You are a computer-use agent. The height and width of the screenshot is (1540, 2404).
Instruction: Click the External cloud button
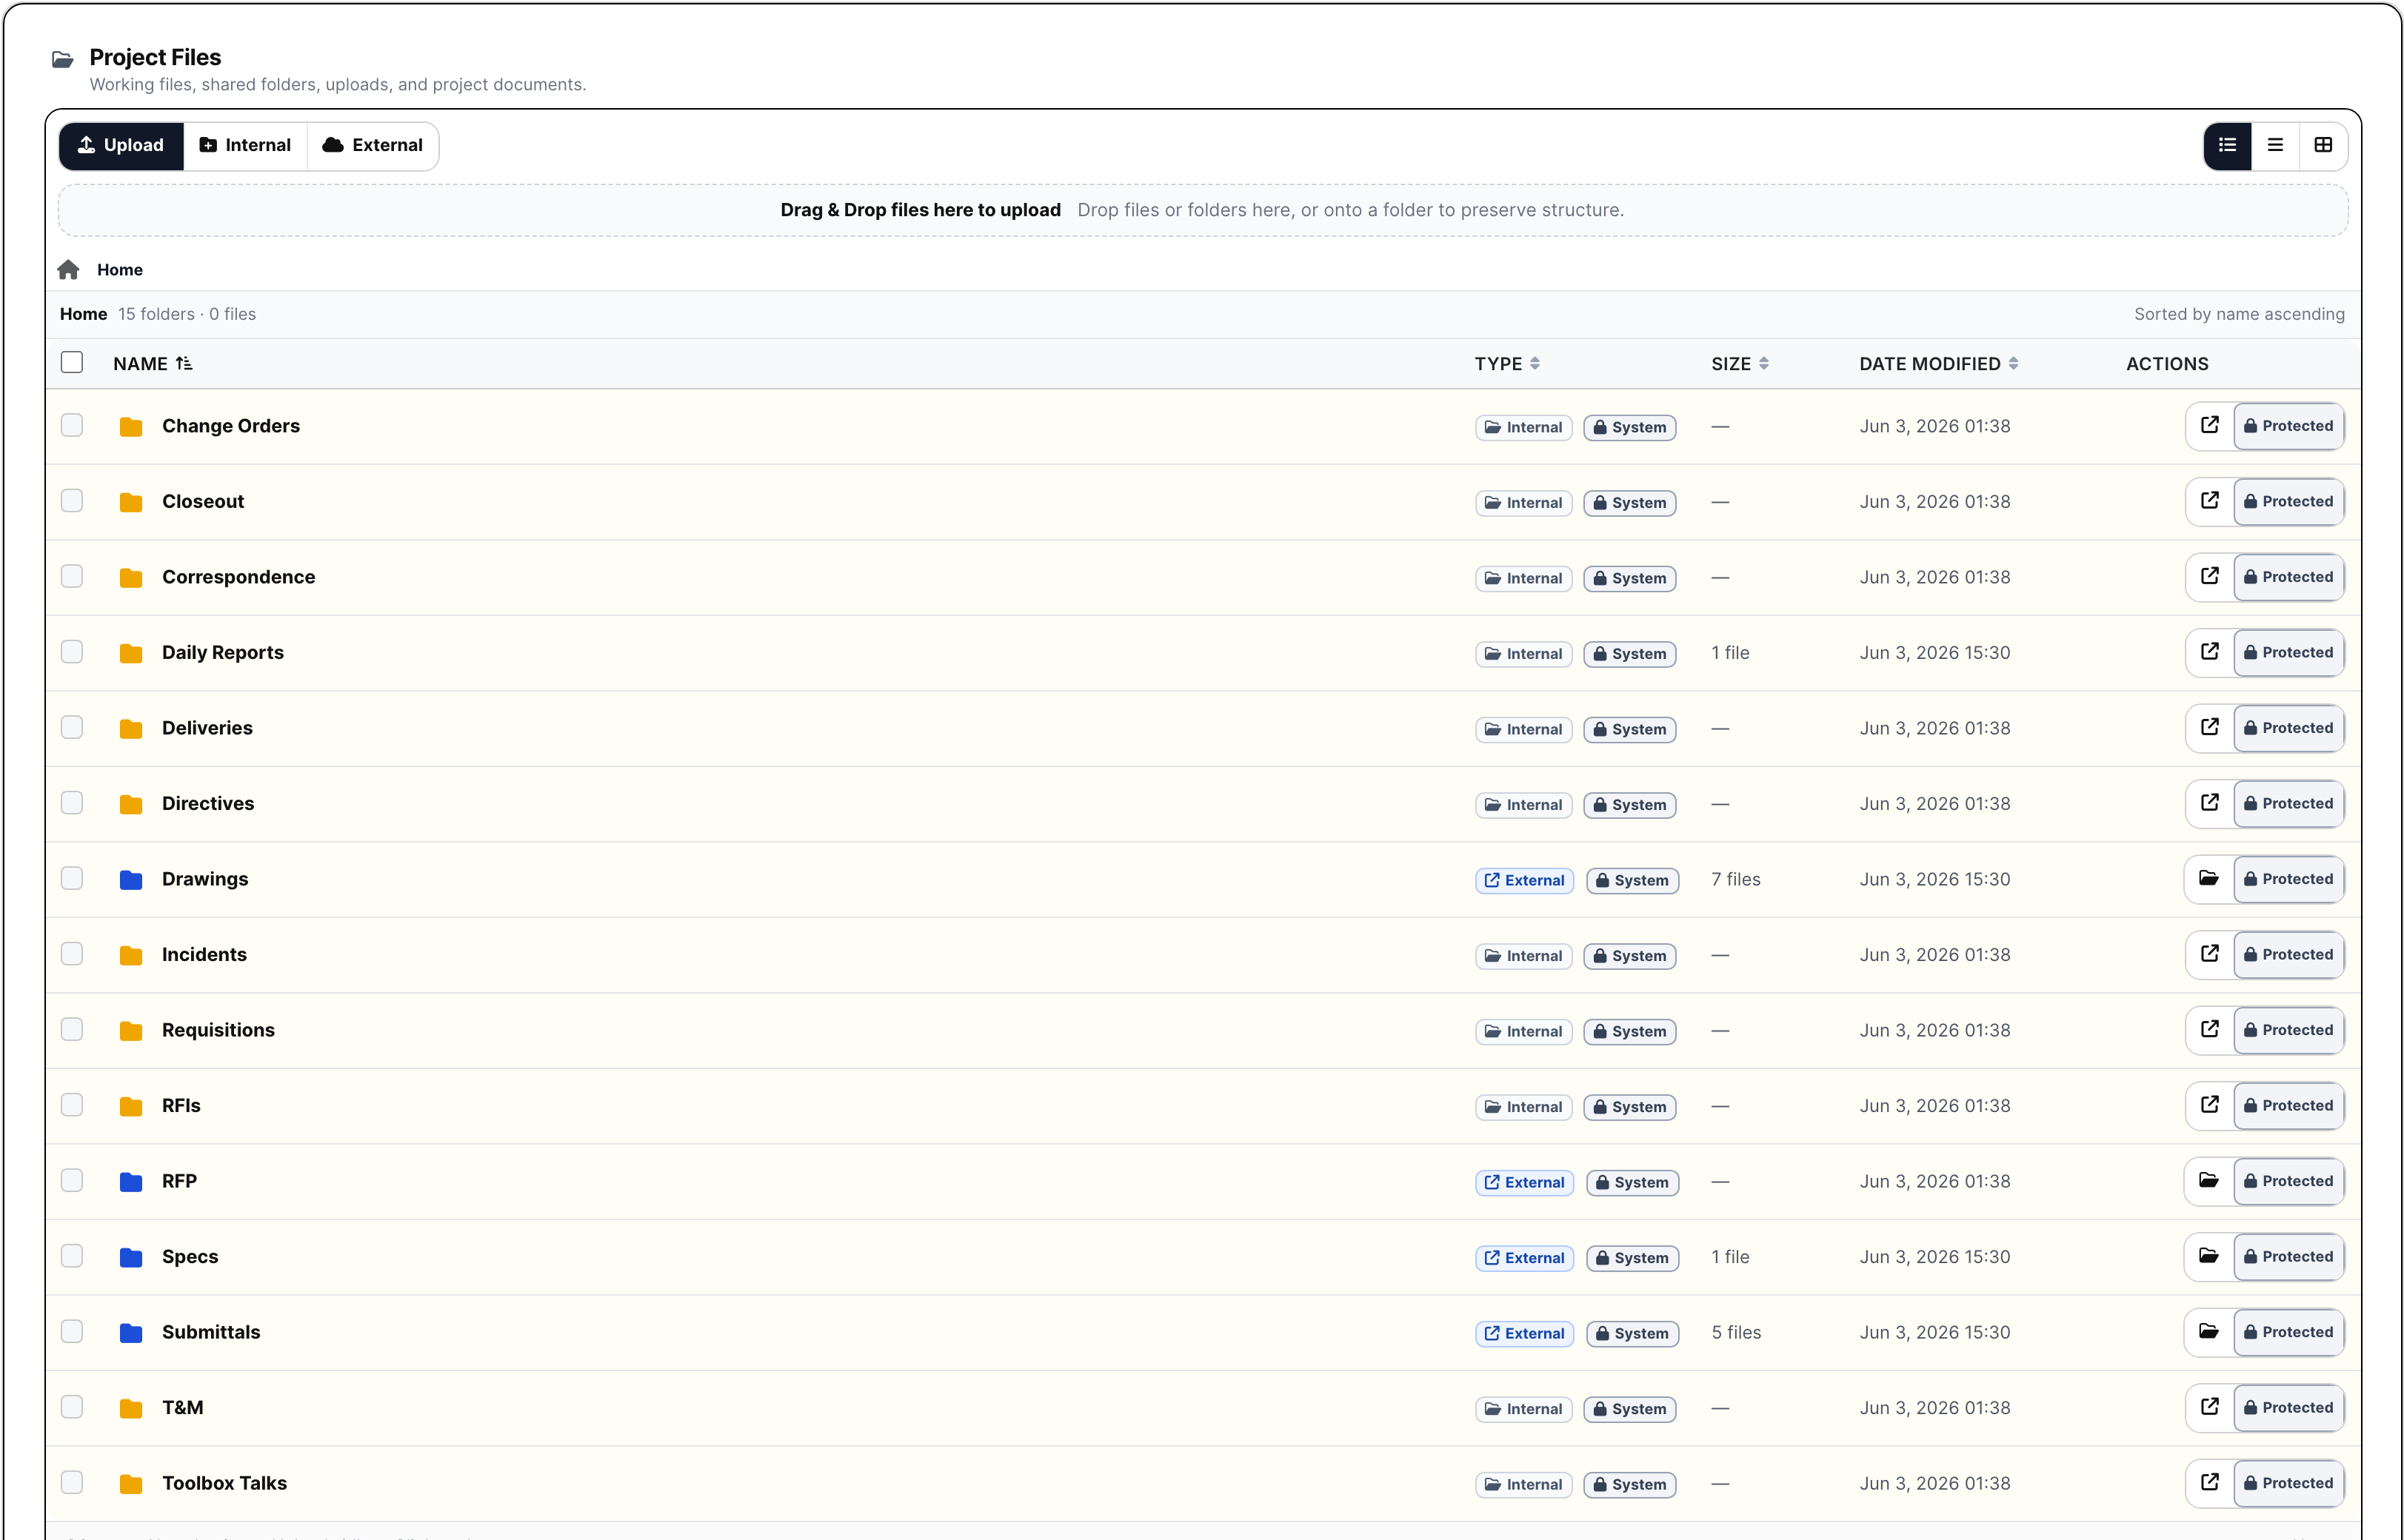tap(373, 146)
